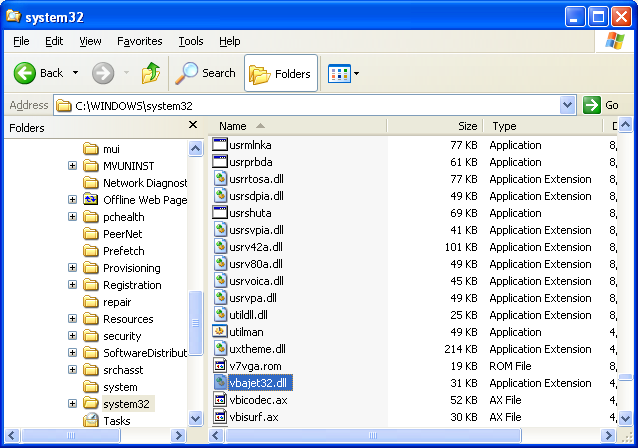Click the usrsdpia.dll file icon
The width and height of the screenshot is (638, 448).
220,196
